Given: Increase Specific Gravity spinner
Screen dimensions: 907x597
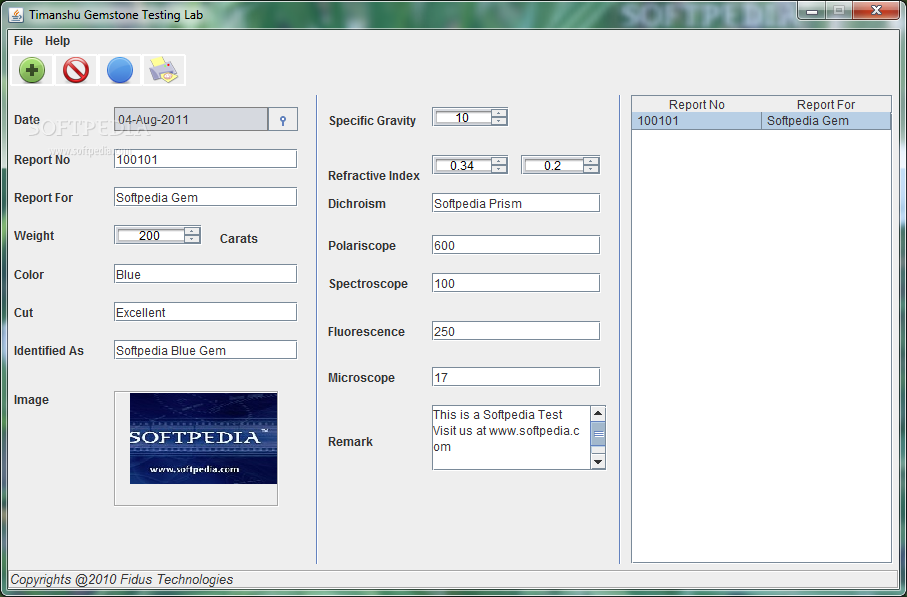Looking at the screenshot, I should [x=499, y=113].
